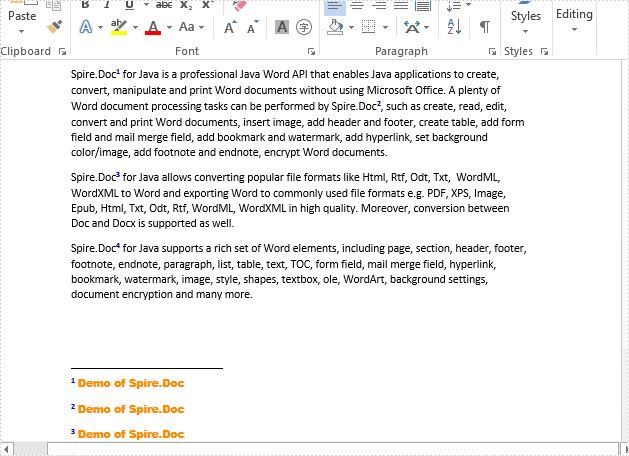Click horizontal scrollbar left arrow

7,449
